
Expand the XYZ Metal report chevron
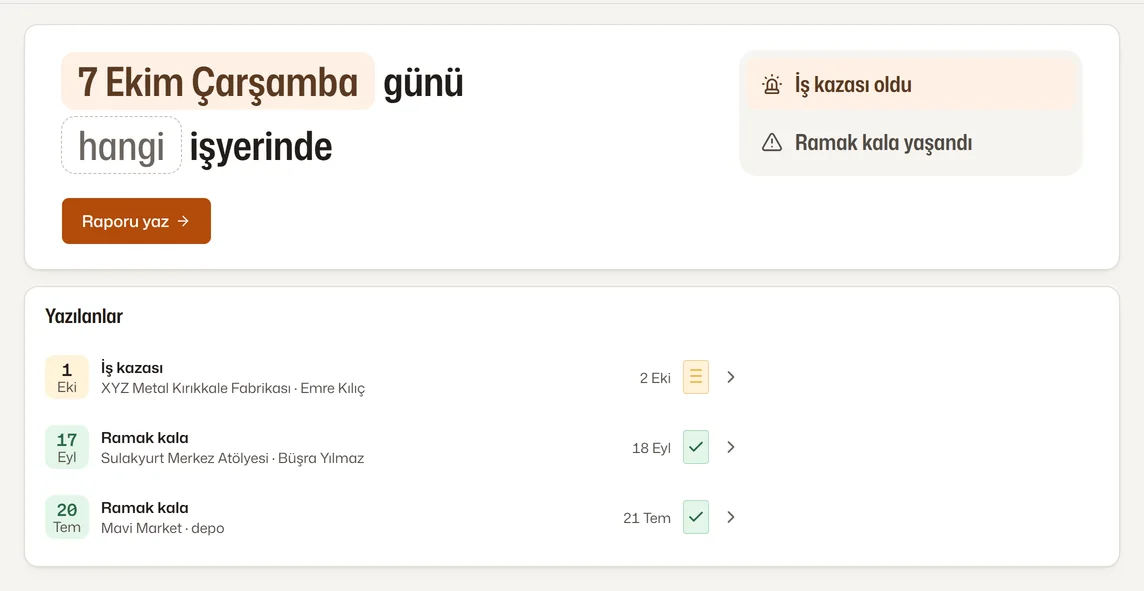click(x=731, y=377)
